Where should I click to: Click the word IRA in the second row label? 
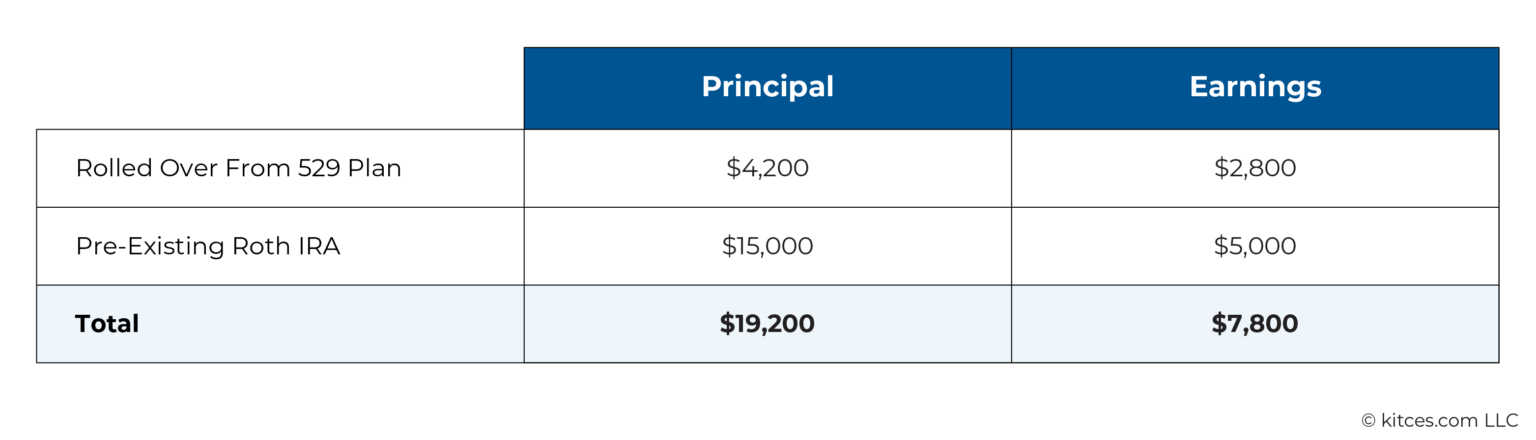coord(320,246)
